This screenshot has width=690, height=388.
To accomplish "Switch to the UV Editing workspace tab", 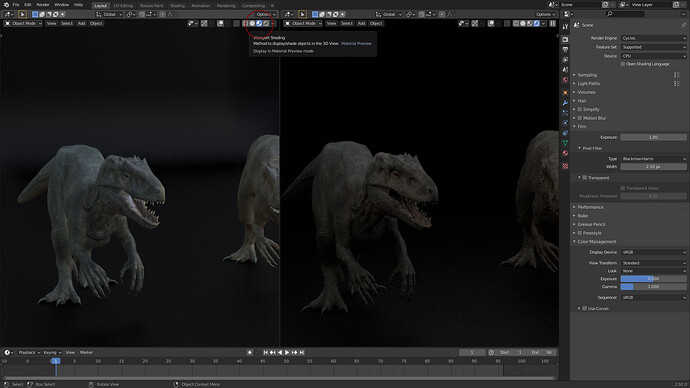I will (x=123, y=6).
